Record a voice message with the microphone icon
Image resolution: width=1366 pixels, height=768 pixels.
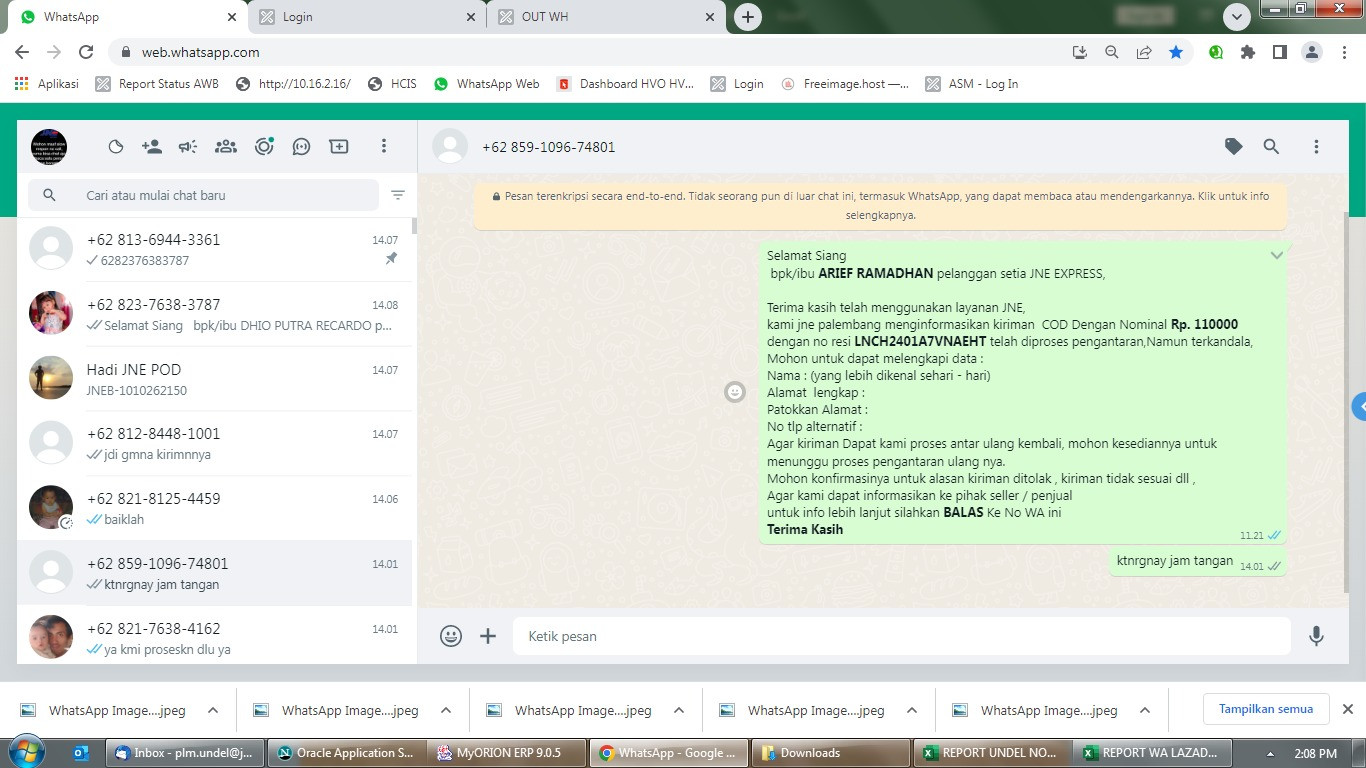(x=1316, y=636)
